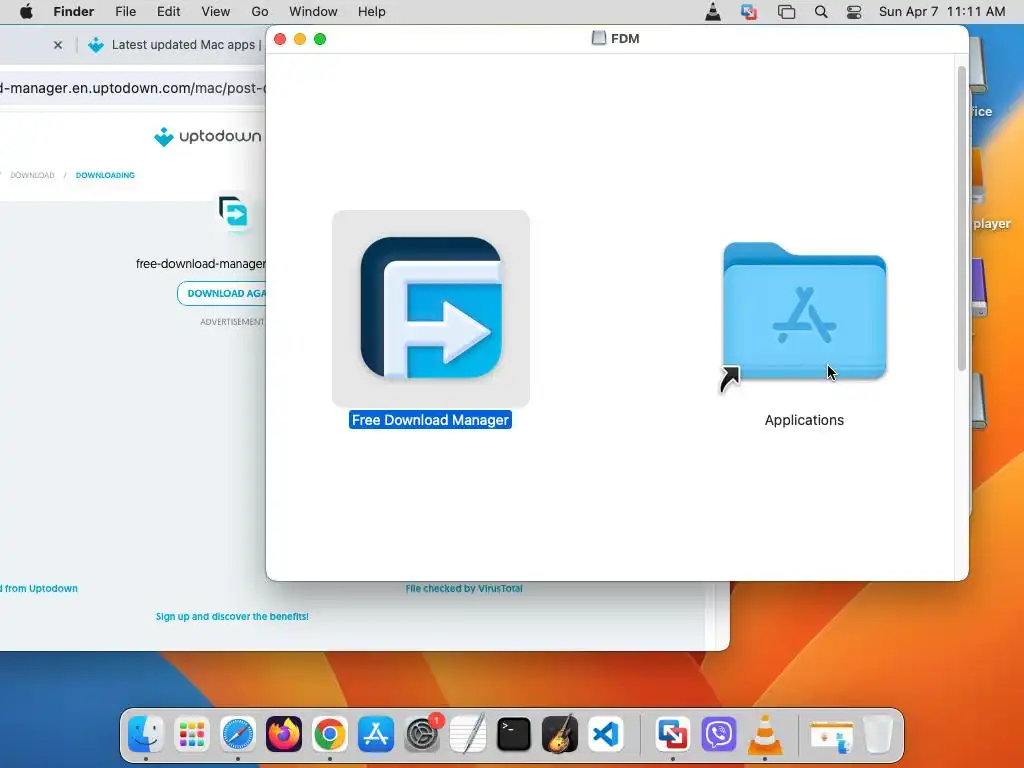The image size is (1024, 768).
Task: Open Firefox from the Dock
Action: pos(283,734)
